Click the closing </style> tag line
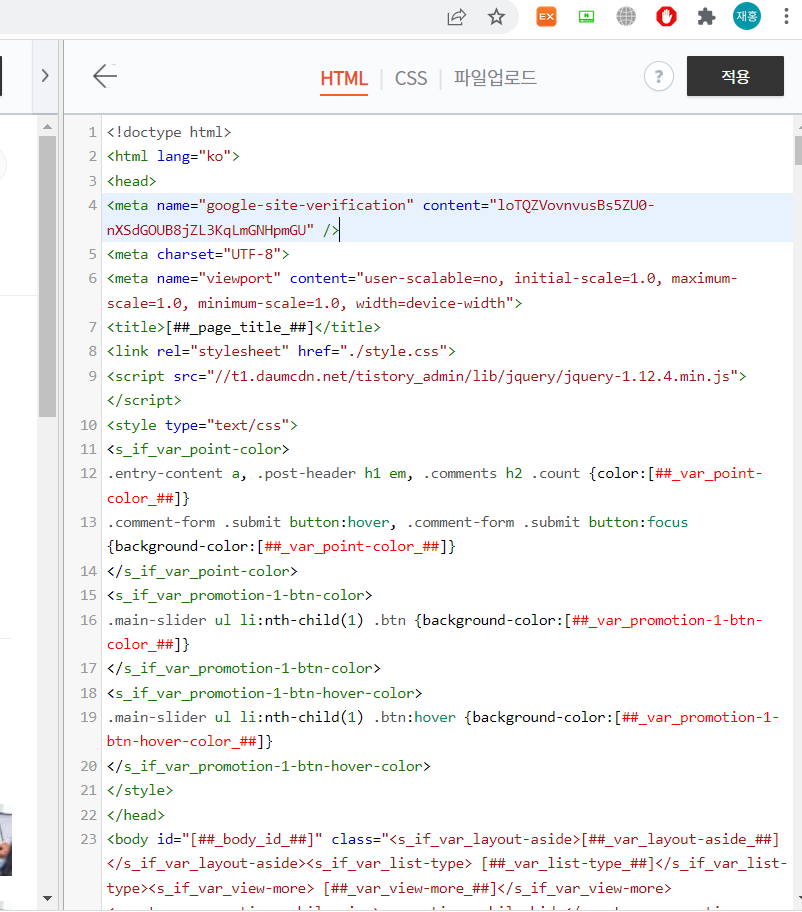Viewport: 802px width, 912px height. (x=140, y=790)
